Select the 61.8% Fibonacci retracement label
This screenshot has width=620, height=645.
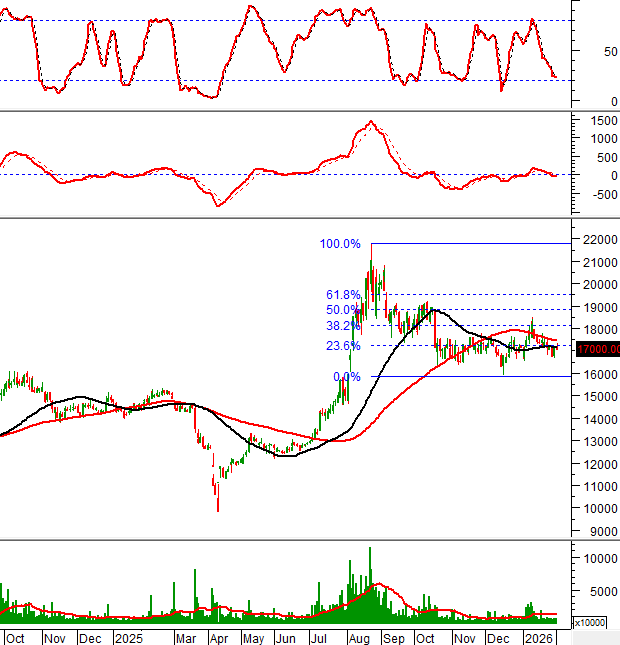pos(342,295)
